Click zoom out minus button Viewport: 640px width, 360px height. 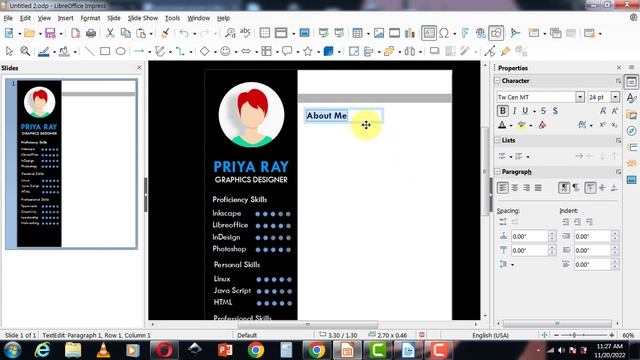pyautogui.click(x=556, y=335)
